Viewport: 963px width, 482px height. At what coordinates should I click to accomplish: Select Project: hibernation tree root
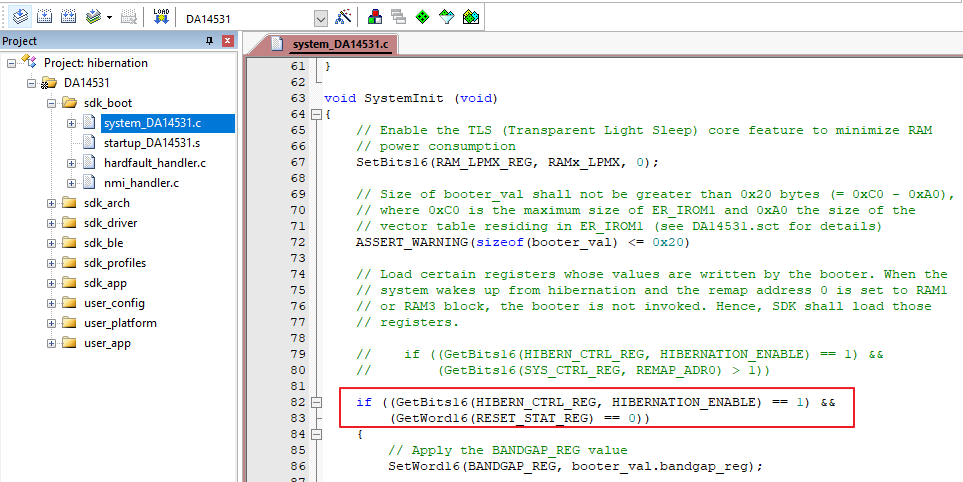pyautogui.click(x=96, y=63)
